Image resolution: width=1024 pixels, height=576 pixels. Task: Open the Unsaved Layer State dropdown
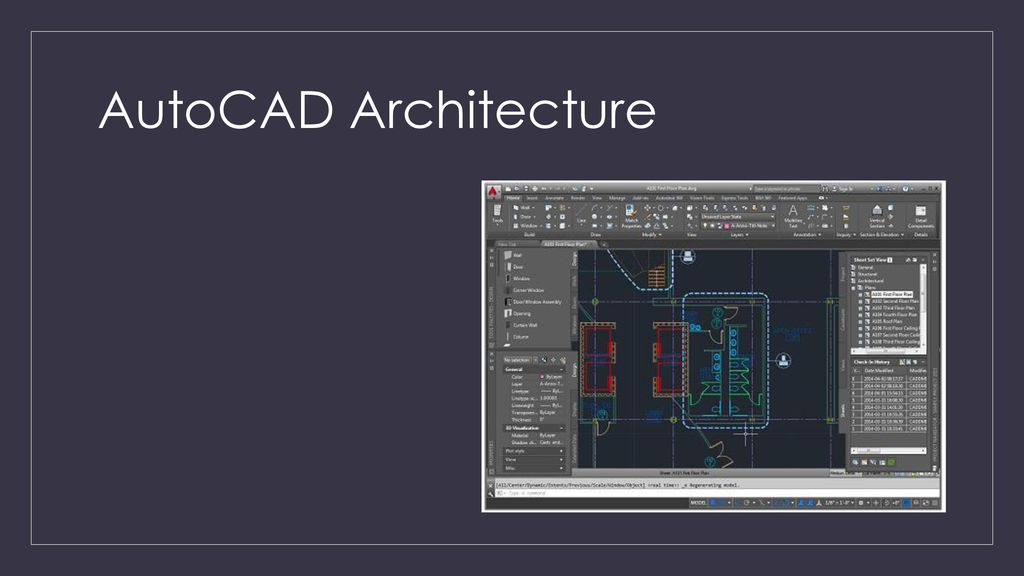tap(738, 217)
